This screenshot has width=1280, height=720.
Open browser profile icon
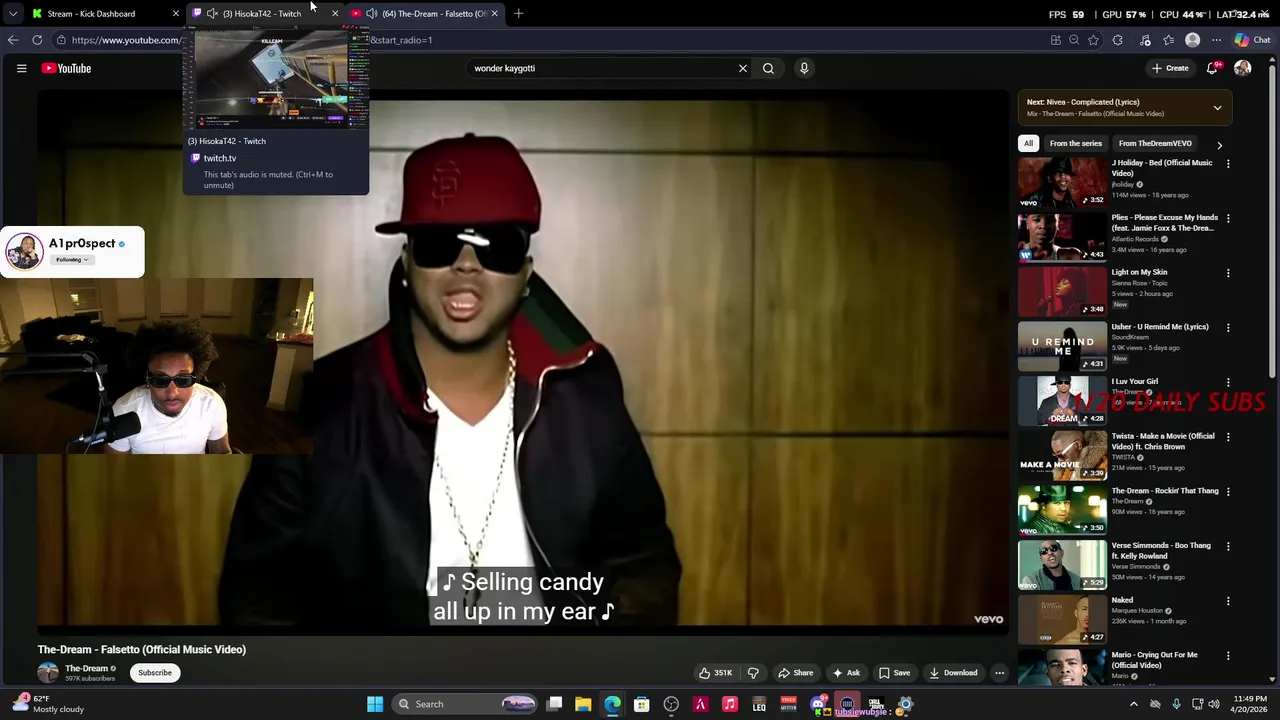pos(1192,40)
